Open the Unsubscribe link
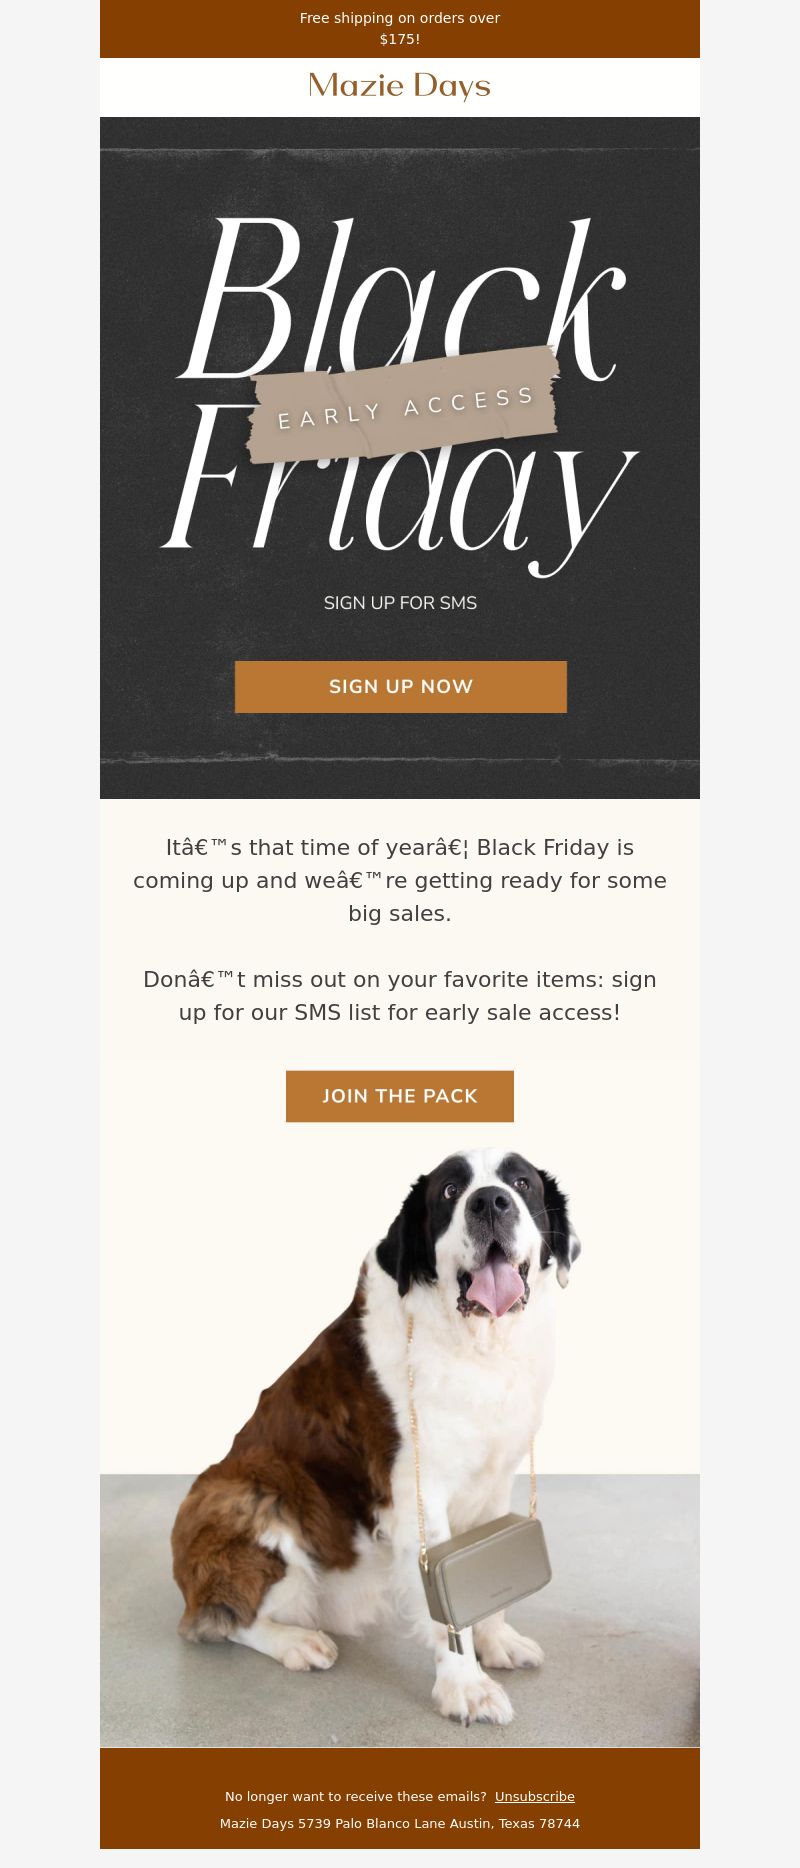This screenshot has width=800, height=1868. (x=535, y=1796)
